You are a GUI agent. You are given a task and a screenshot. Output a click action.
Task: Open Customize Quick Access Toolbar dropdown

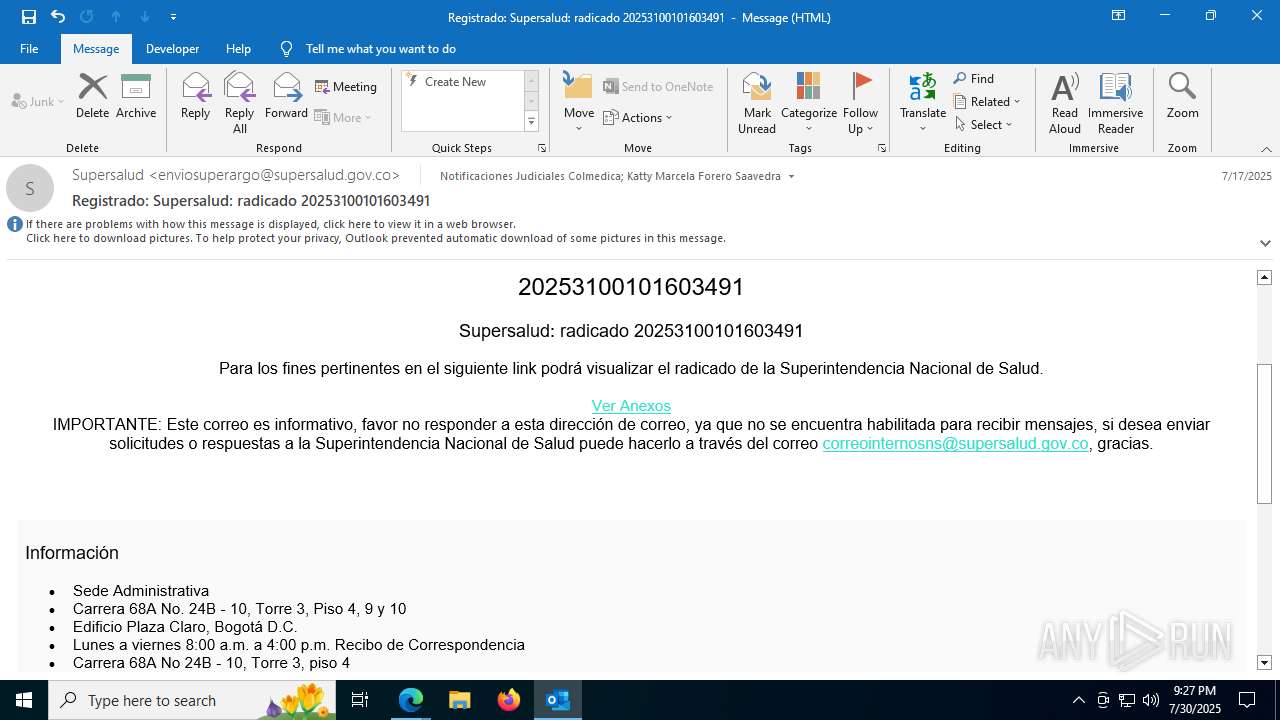(173, 17)
